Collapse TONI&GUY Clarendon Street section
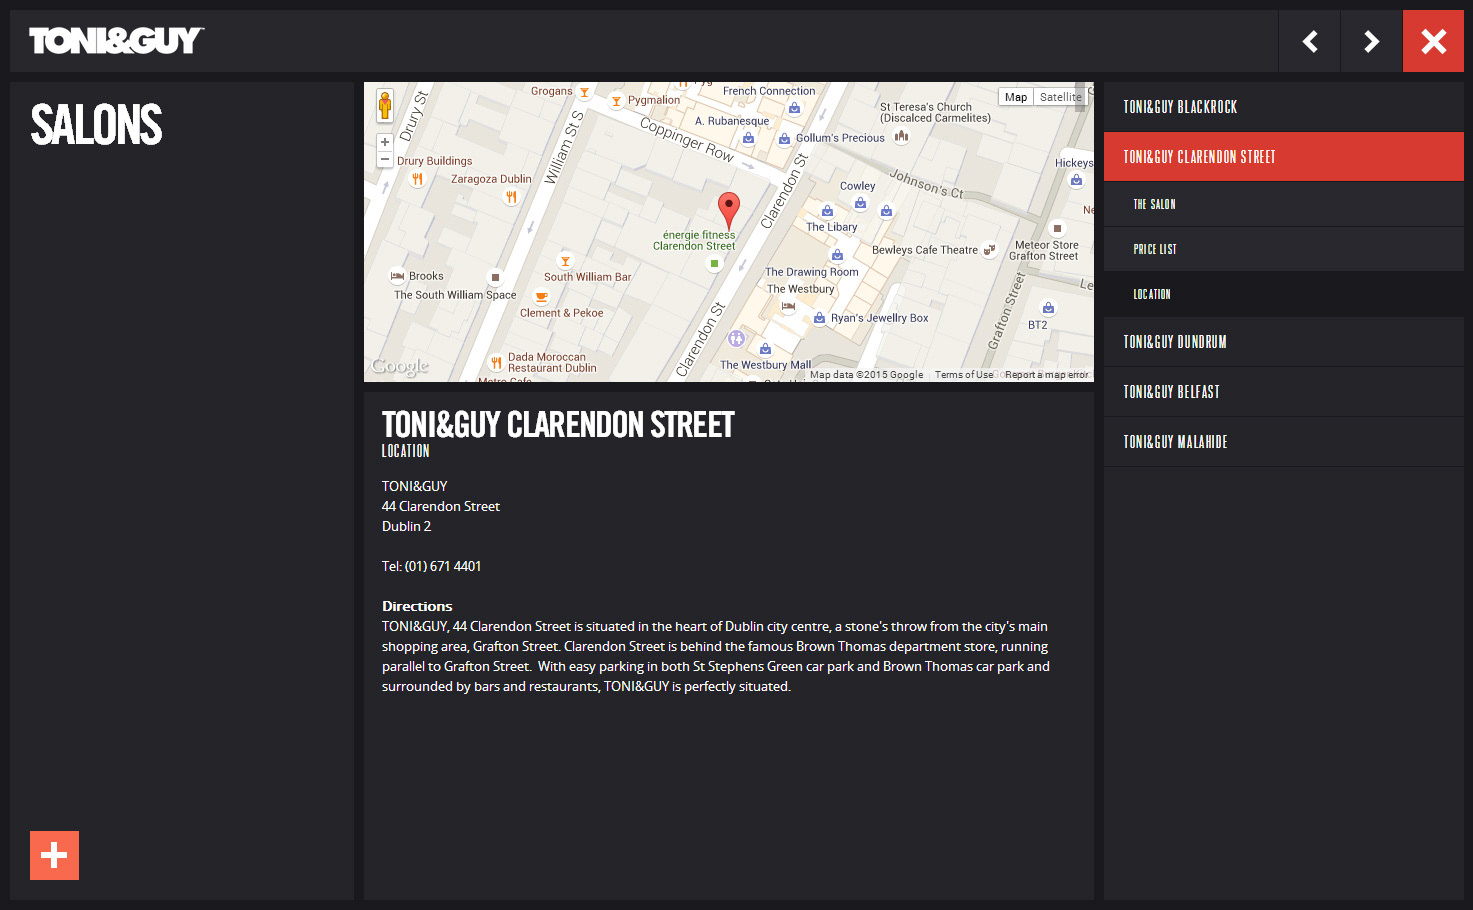 coord(1199,157)
